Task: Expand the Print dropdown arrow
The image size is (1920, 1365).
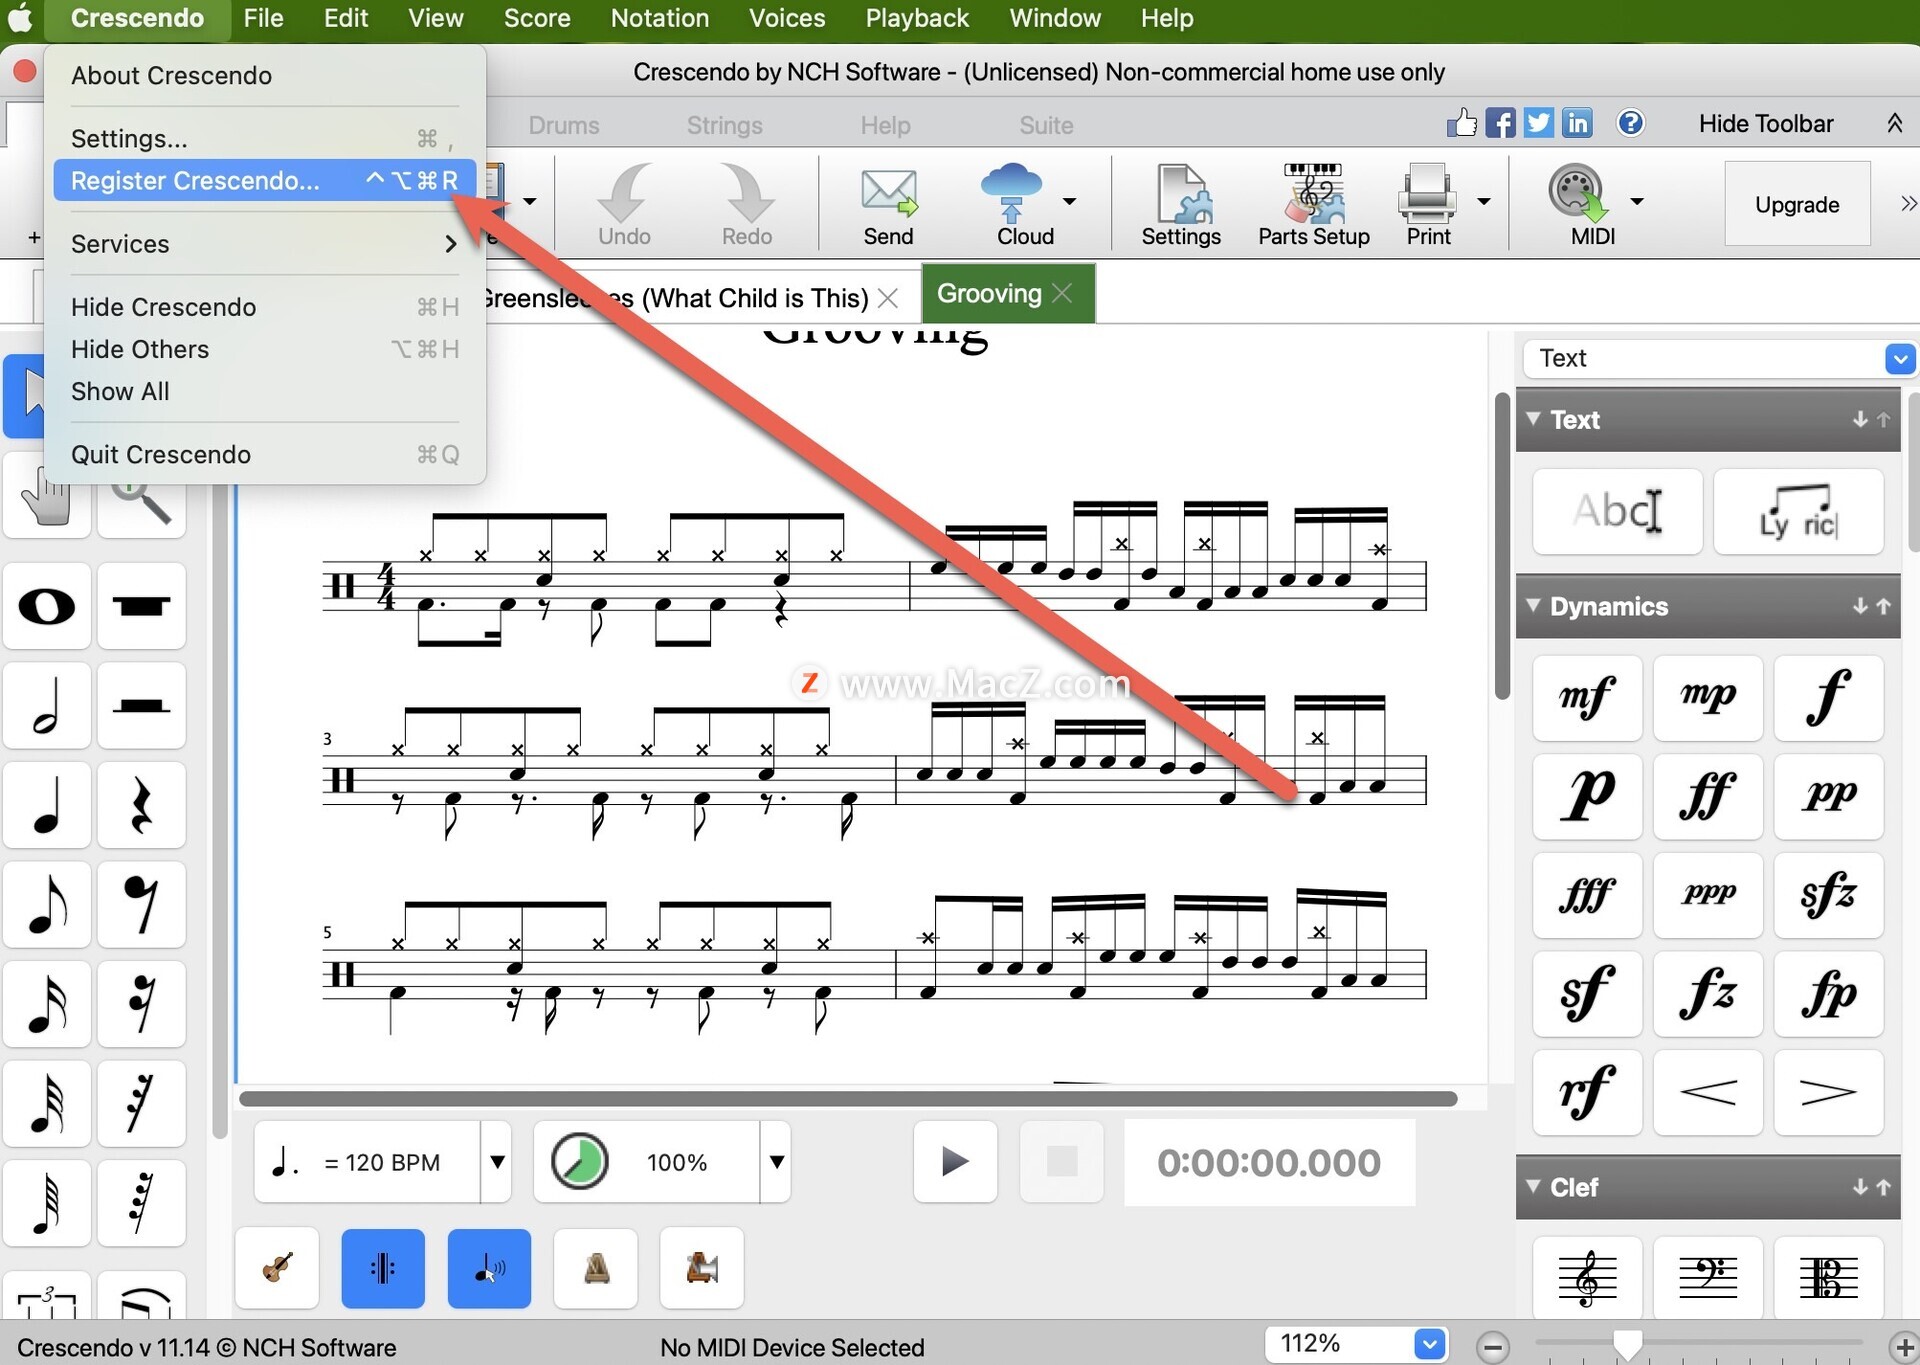Action: click(x=1483, y=201)
